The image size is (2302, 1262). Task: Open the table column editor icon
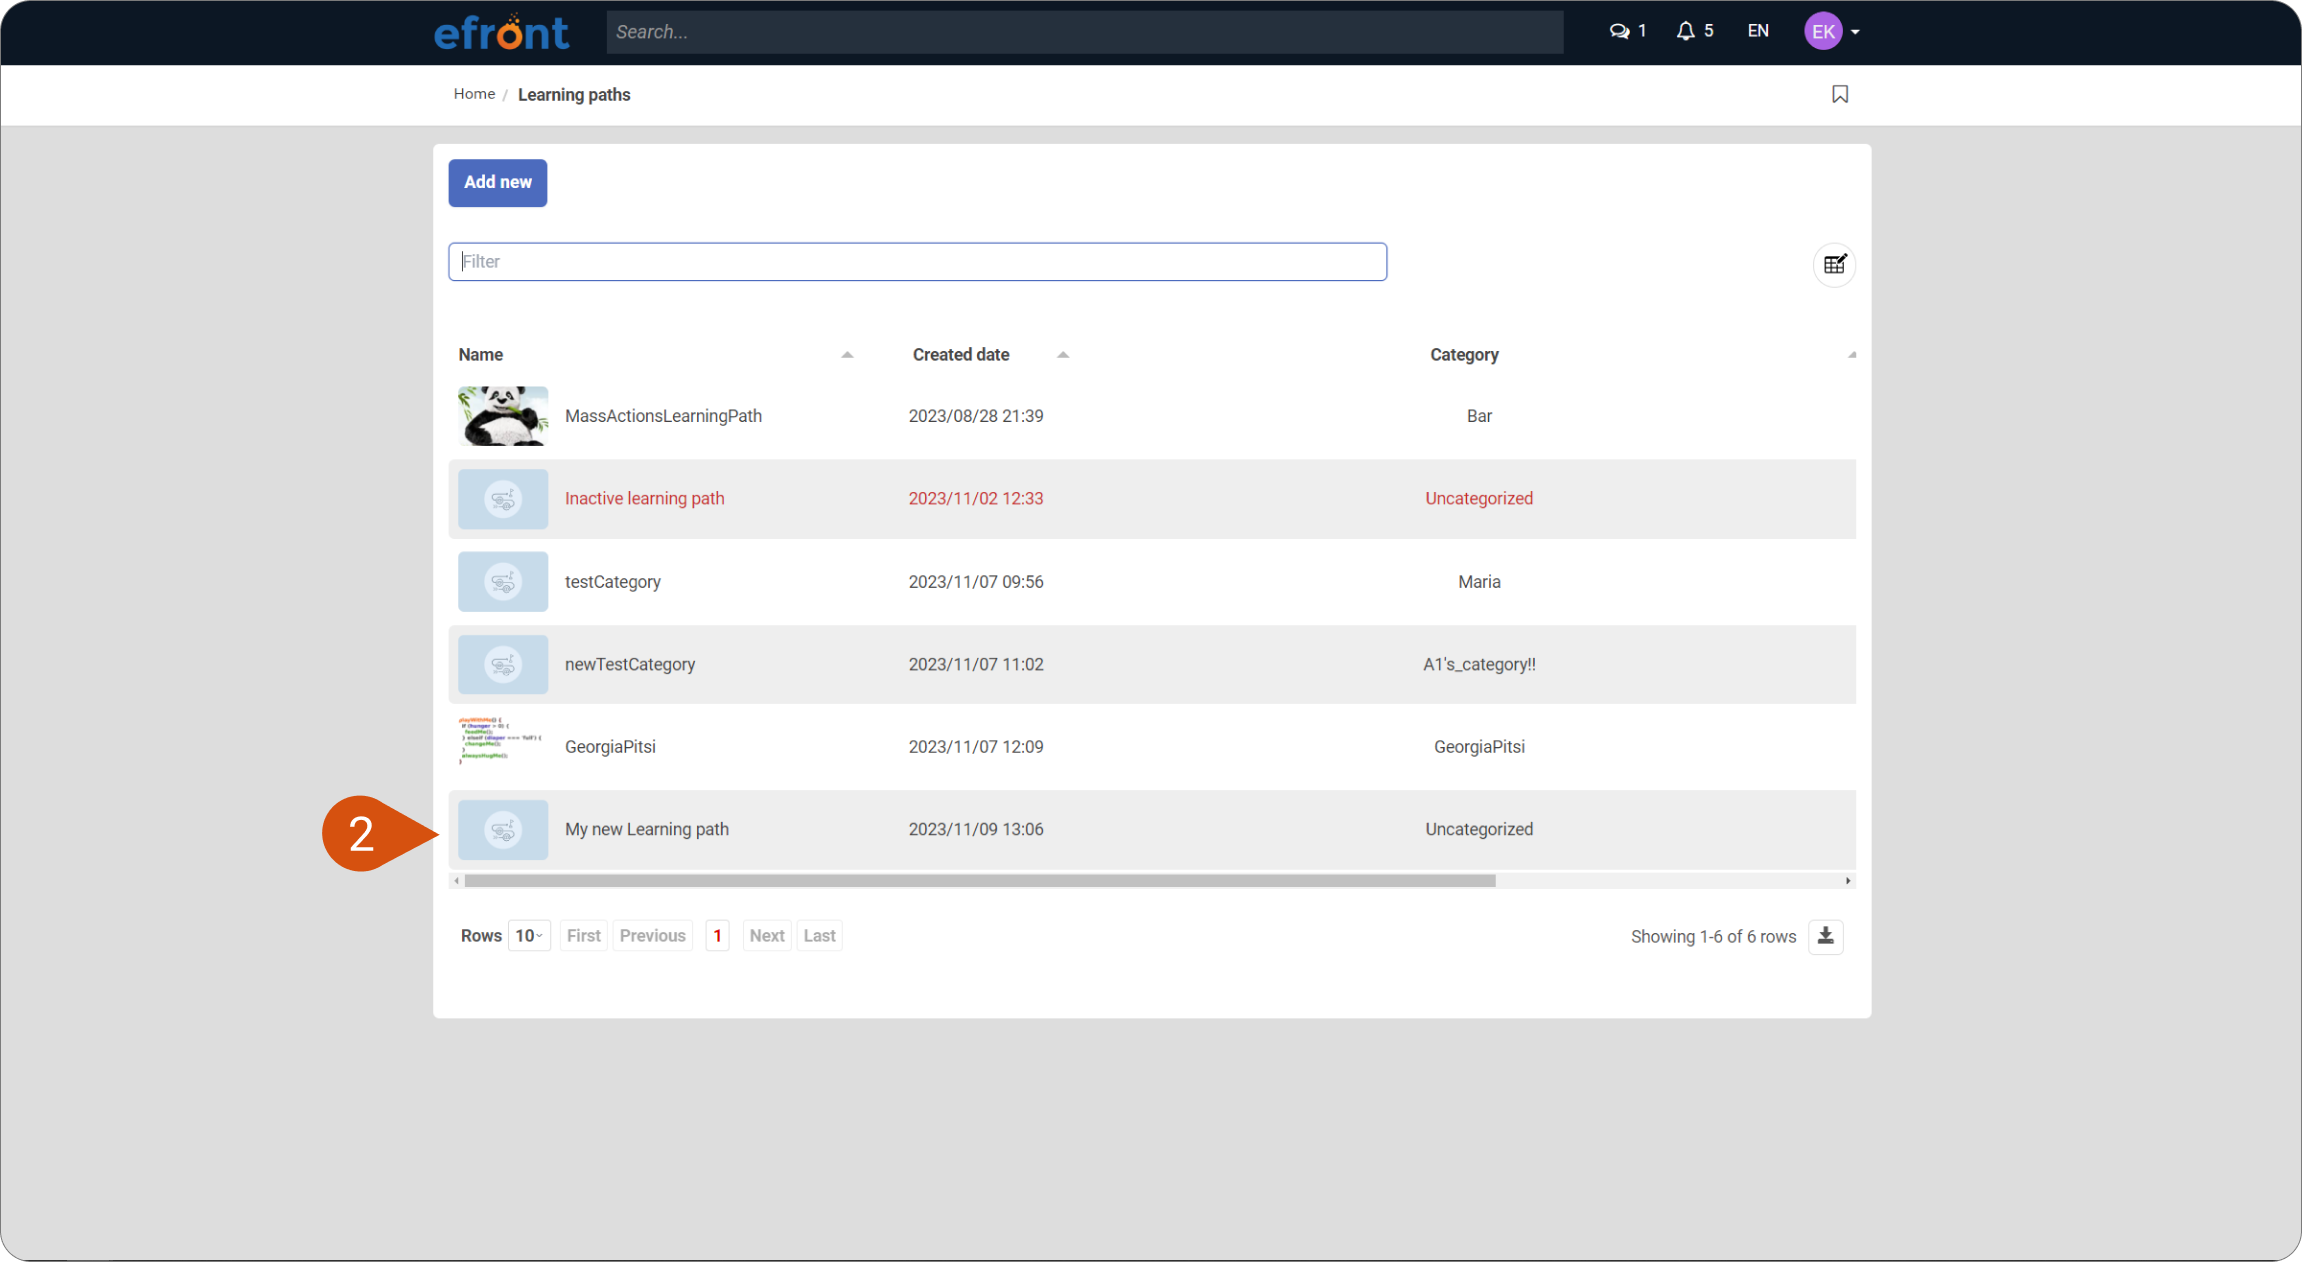pyautogui.click(x=1834, y=265)
